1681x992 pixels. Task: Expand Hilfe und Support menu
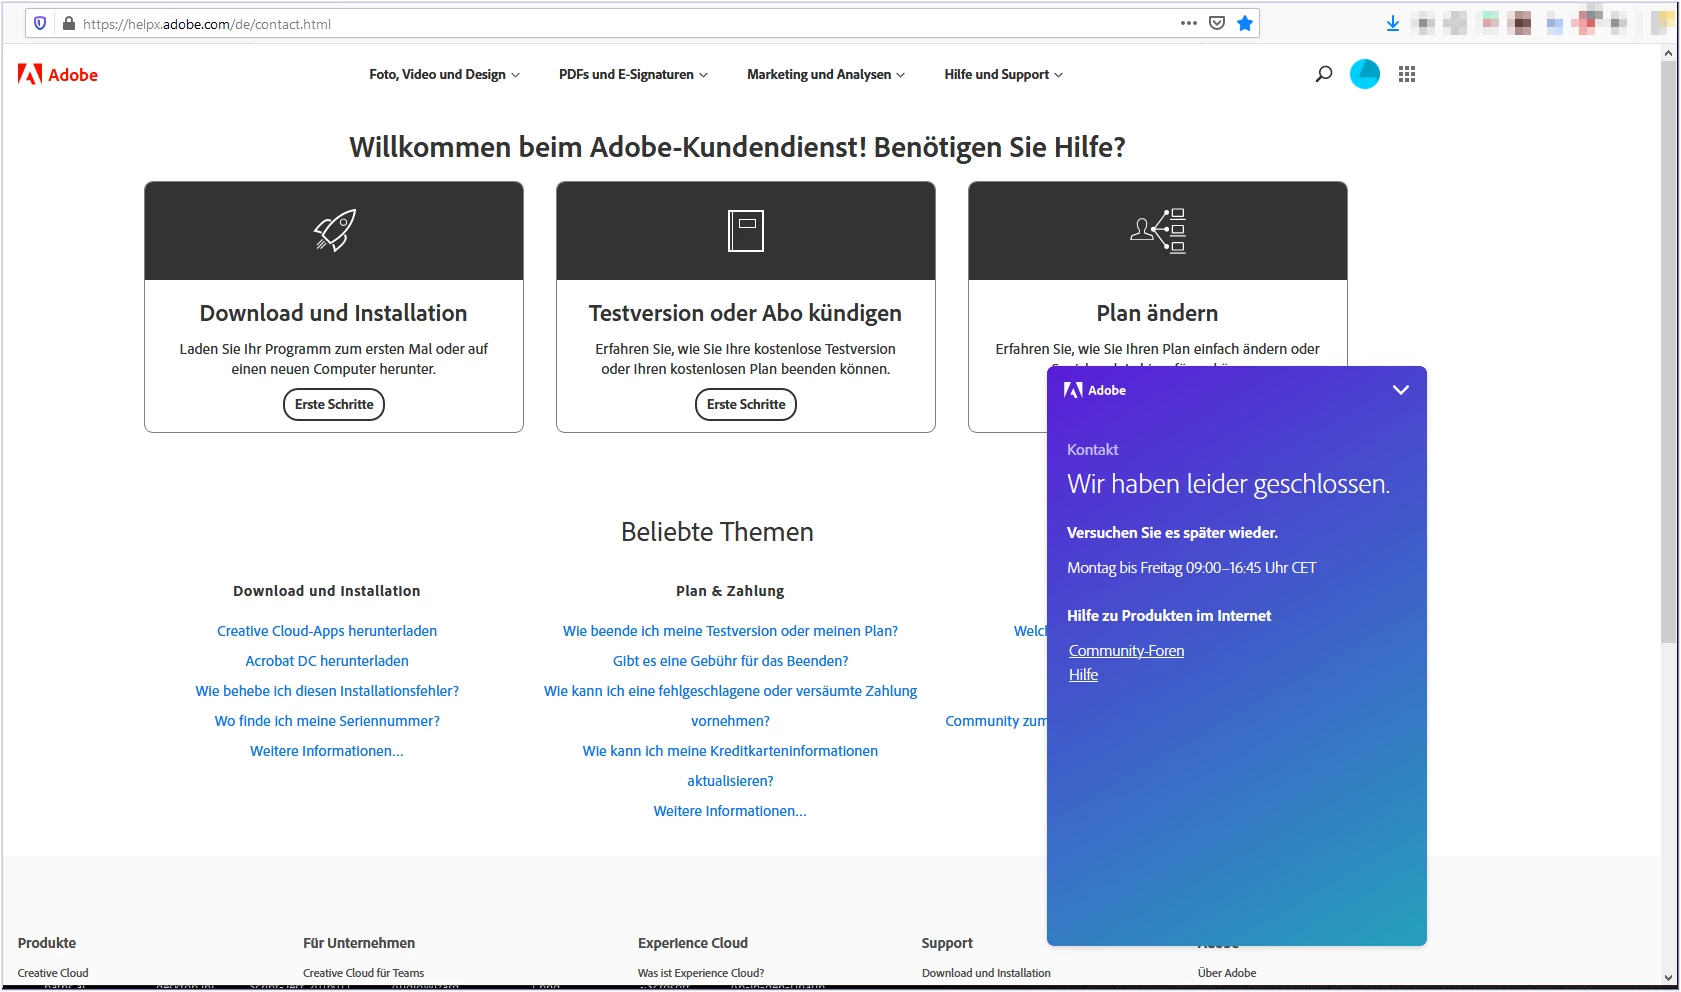point(1003,74)
